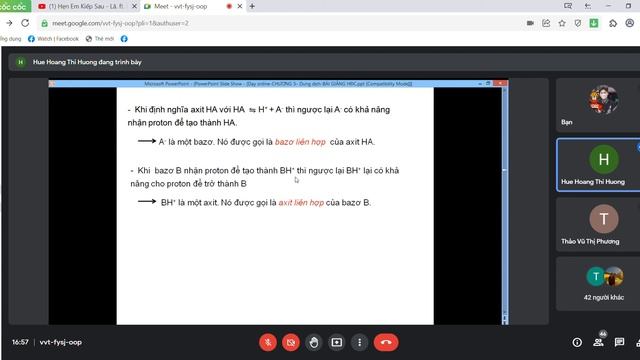
Task: Click the back-arrow icon beside tab search
Action: 588,6
